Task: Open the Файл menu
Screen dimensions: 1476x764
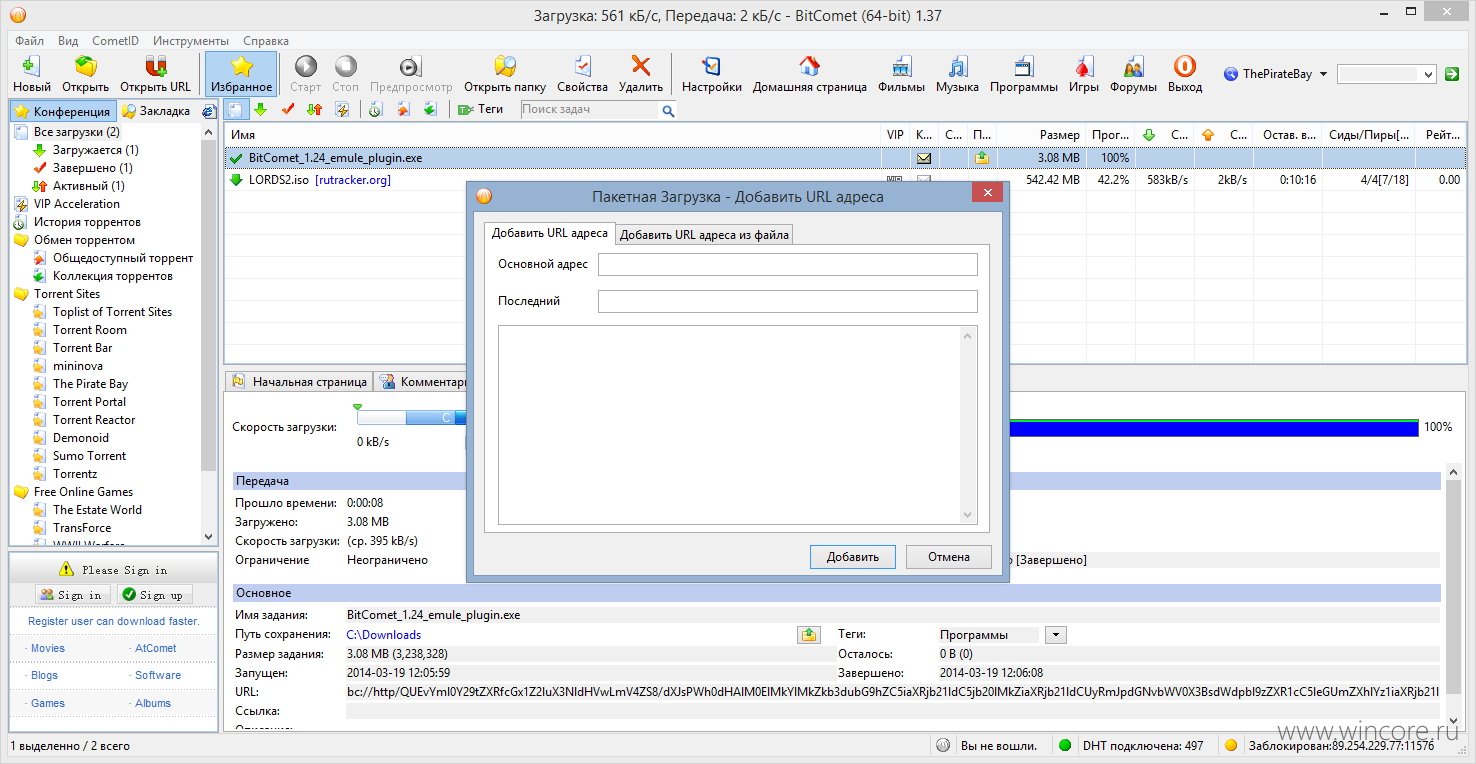Action: 29,41
